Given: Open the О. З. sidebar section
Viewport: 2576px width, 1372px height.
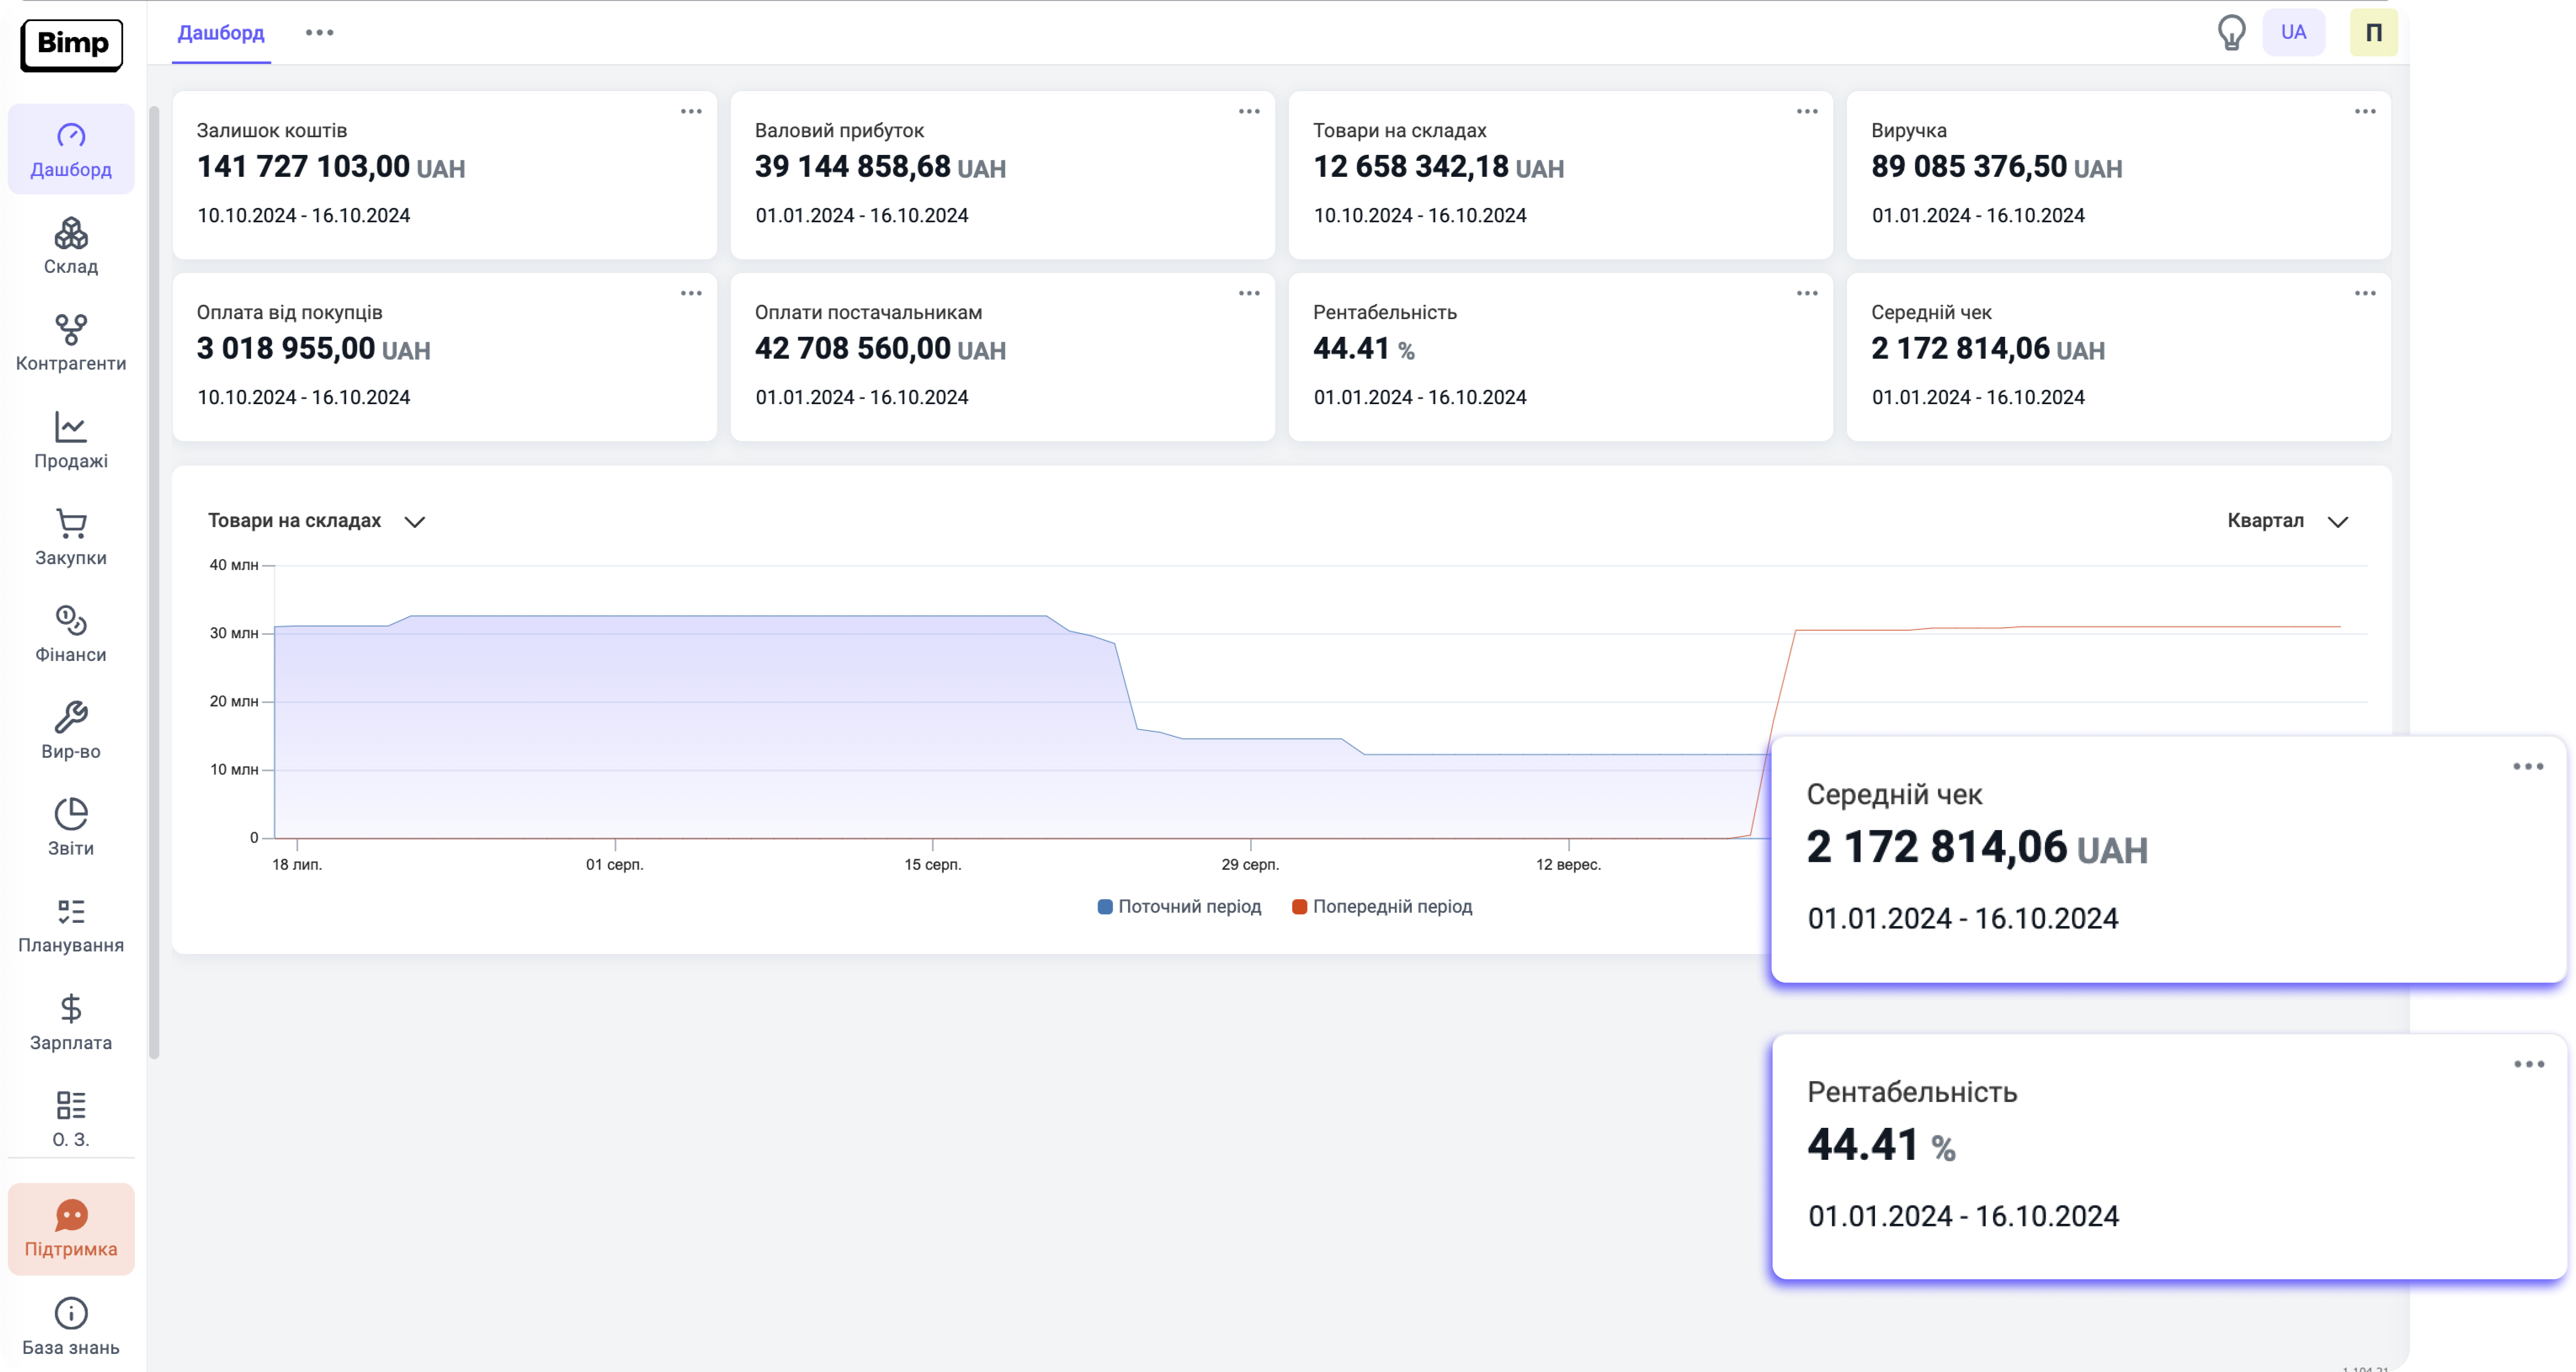Looking at the screenshot, I should click(x=71, y=1119).
